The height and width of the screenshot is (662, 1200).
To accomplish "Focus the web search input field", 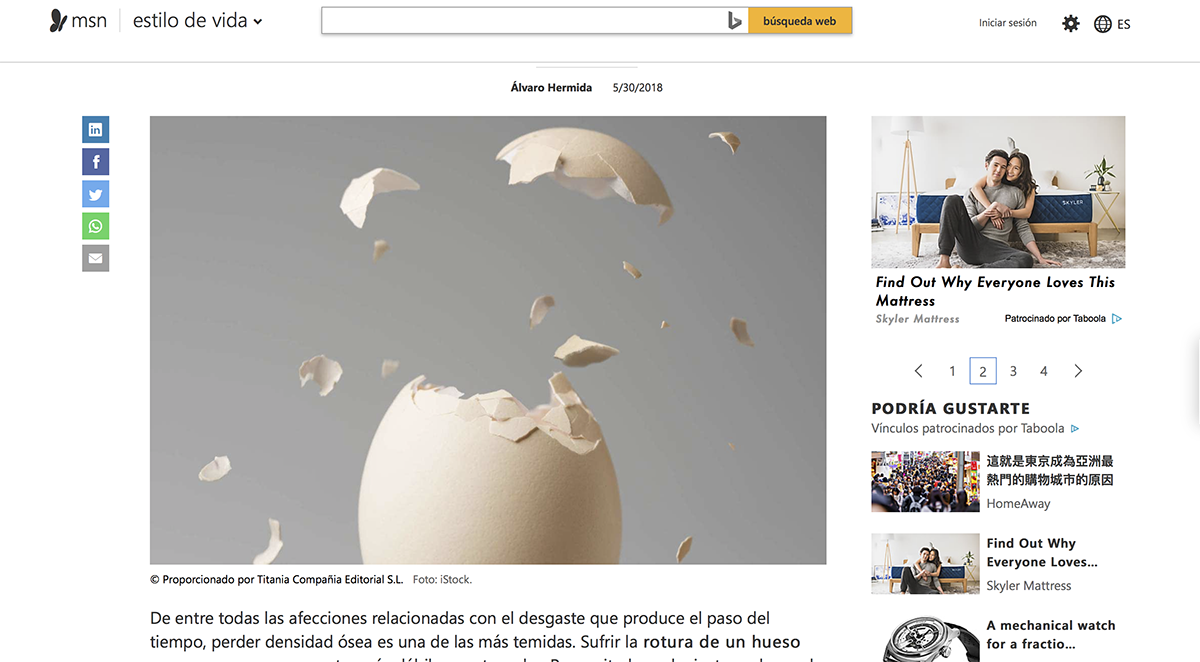I will pyautogui.click(x=522, y=21).
